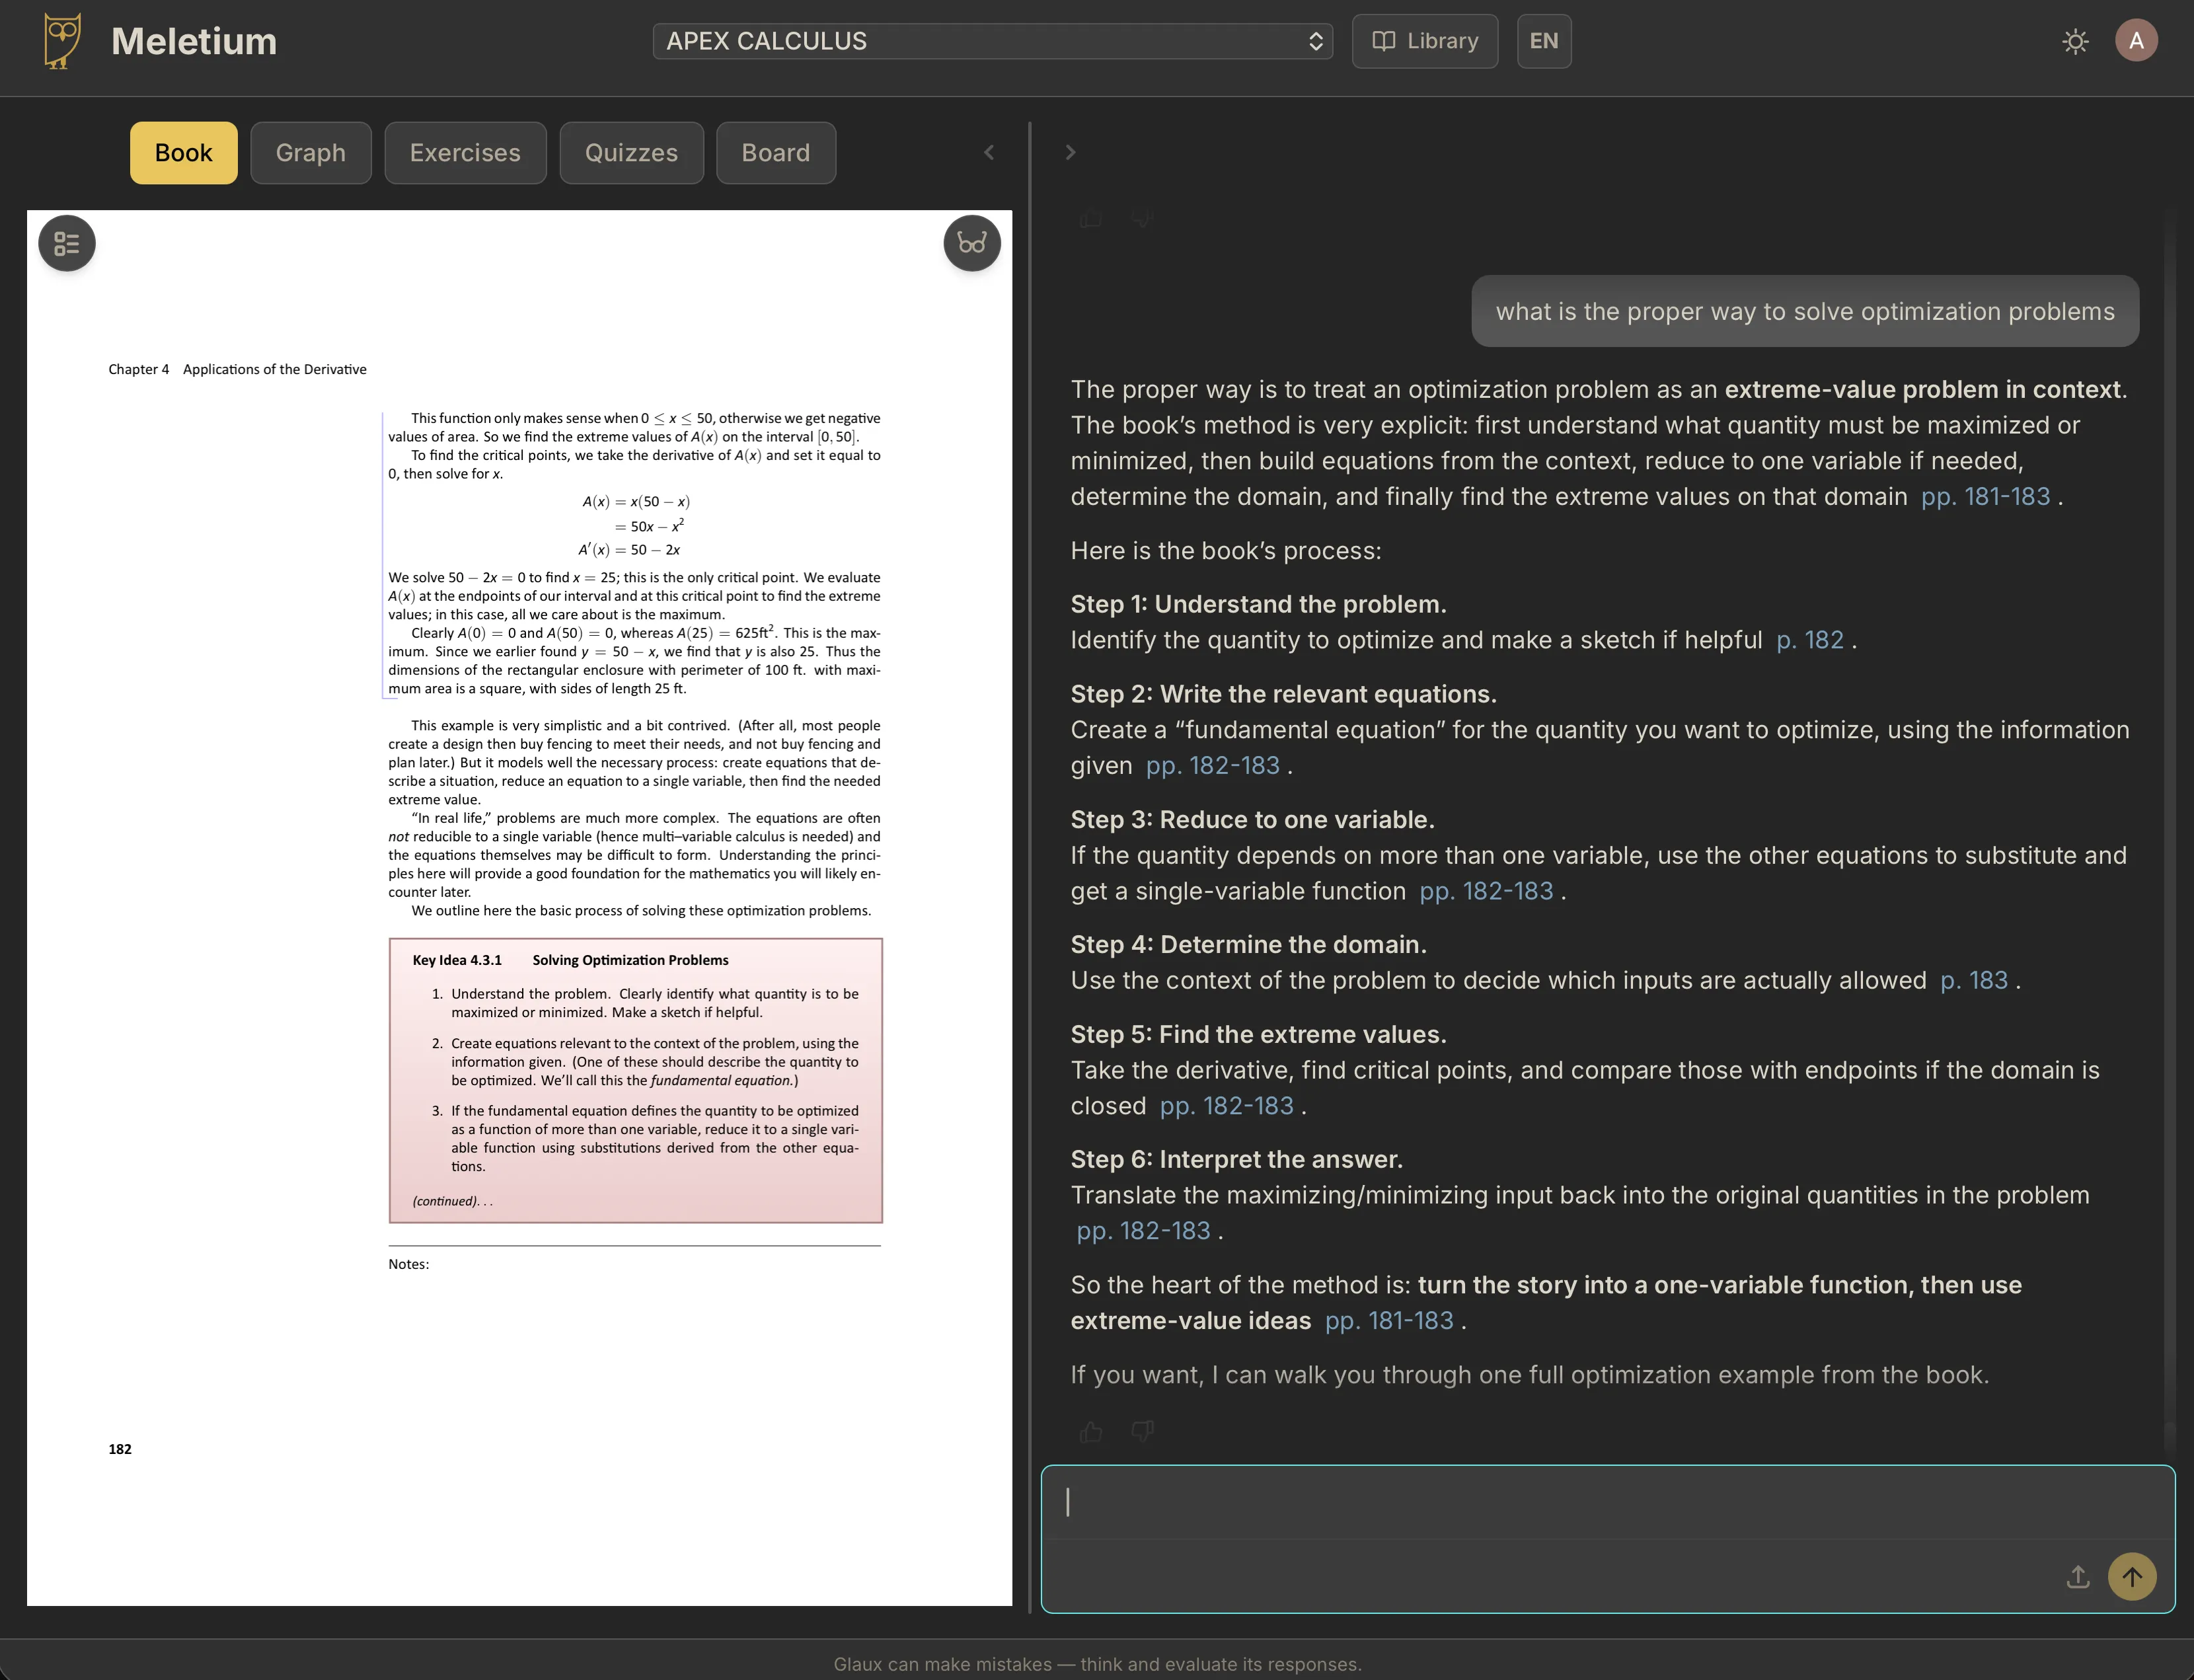This screenshot has height=1680, width=2194.
Task: Open pp. 182-183 citation in Step 2
Action: [x=1213, y=766]
